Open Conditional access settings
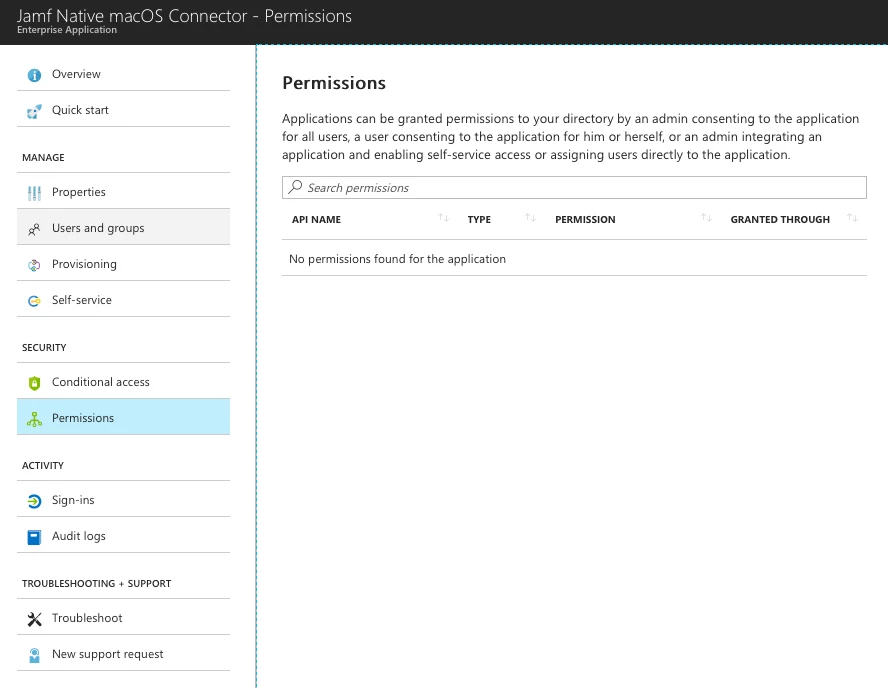Image resolution: width=888 pixels, height=688 pixels. 123,382
